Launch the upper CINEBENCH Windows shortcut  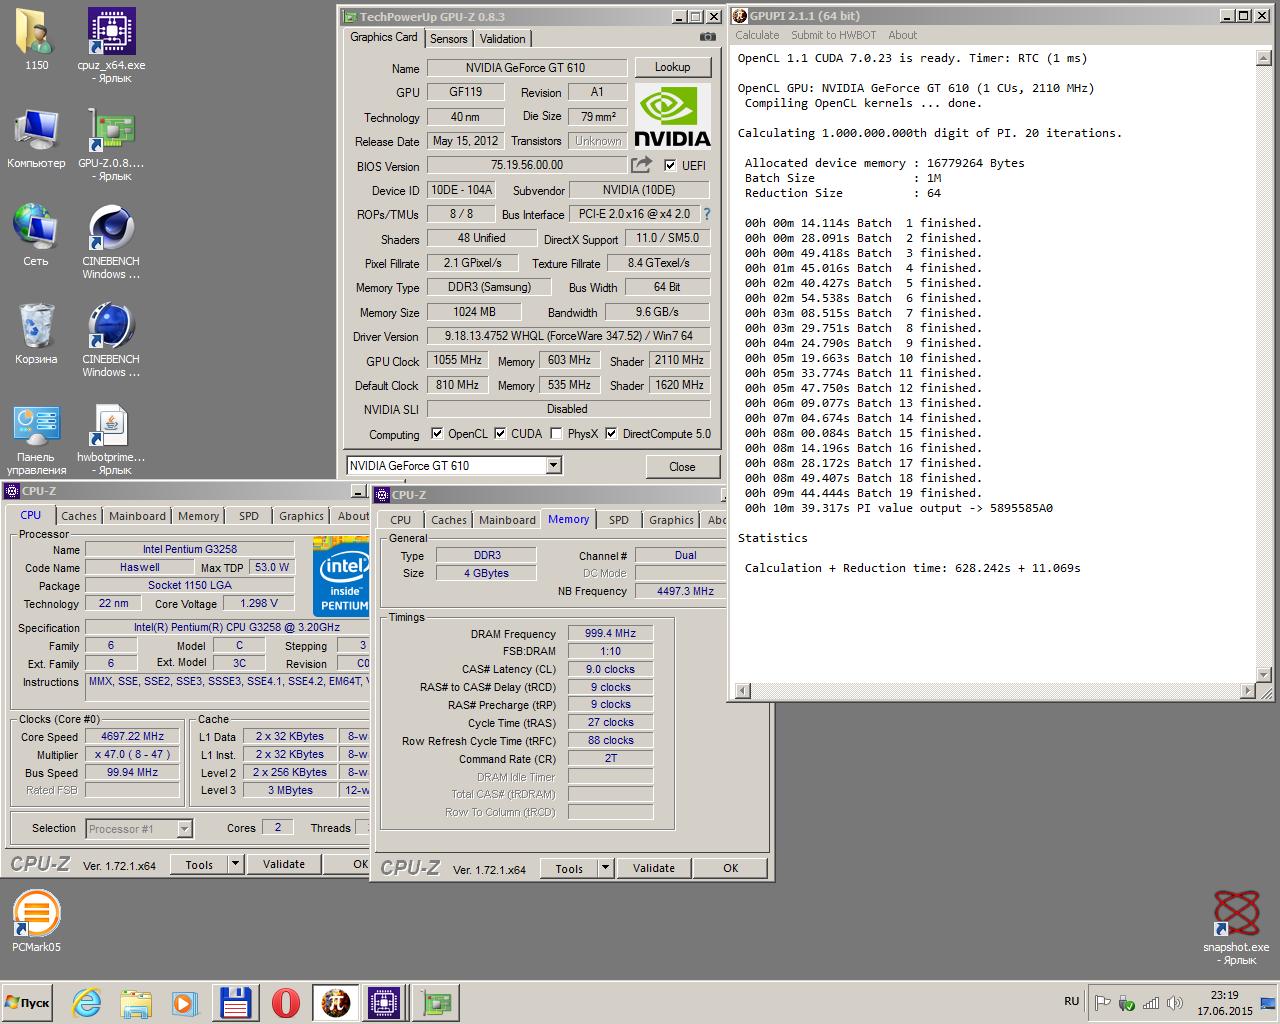pos(111,242)
